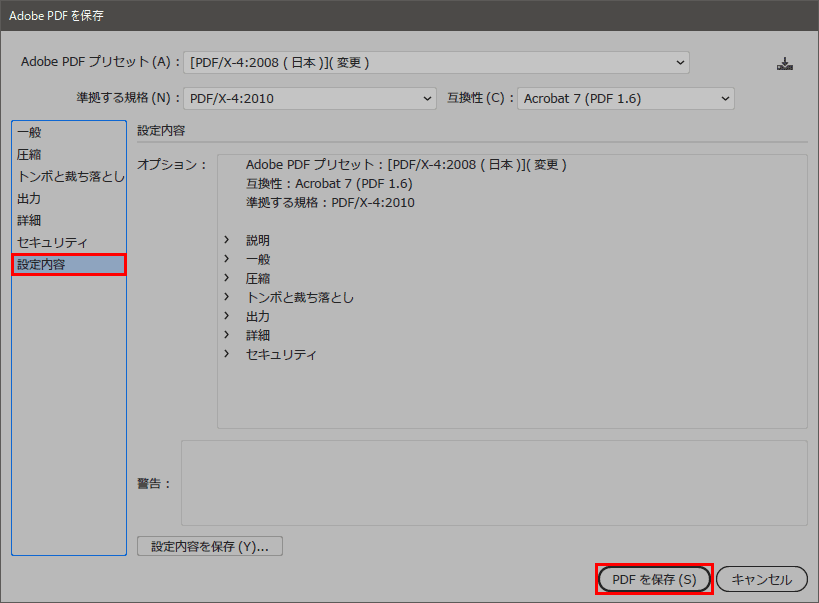Open the 互換性 Acrobat 7 dropdown
The image size is (819, 603).
(x=625, y=98)
